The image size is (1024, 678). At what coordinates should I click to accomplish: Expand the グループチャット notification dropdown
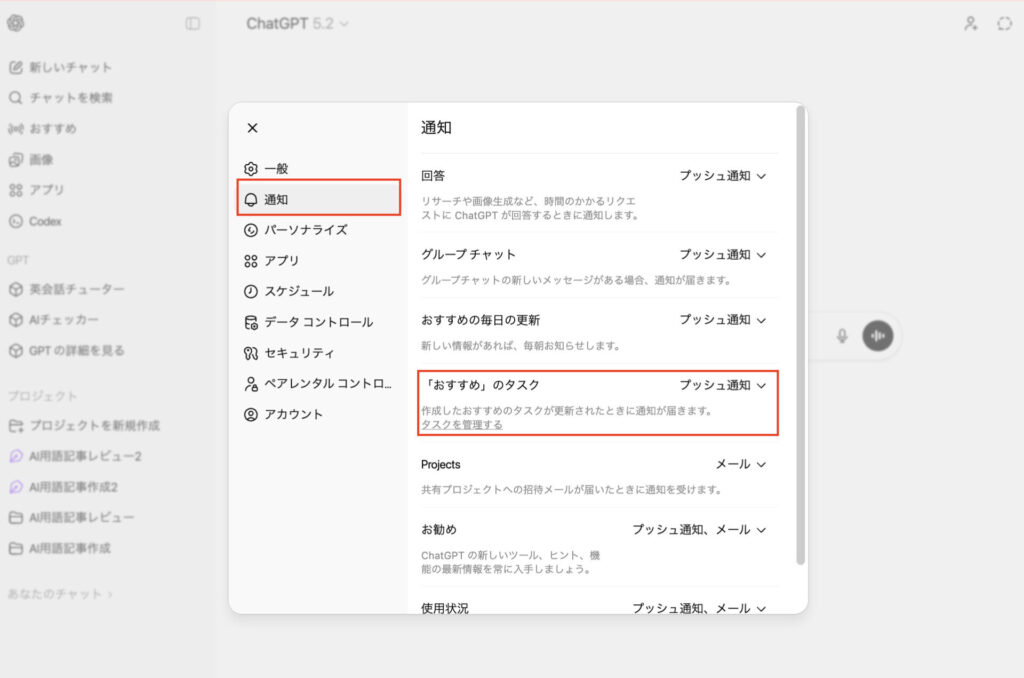[723, 255]
